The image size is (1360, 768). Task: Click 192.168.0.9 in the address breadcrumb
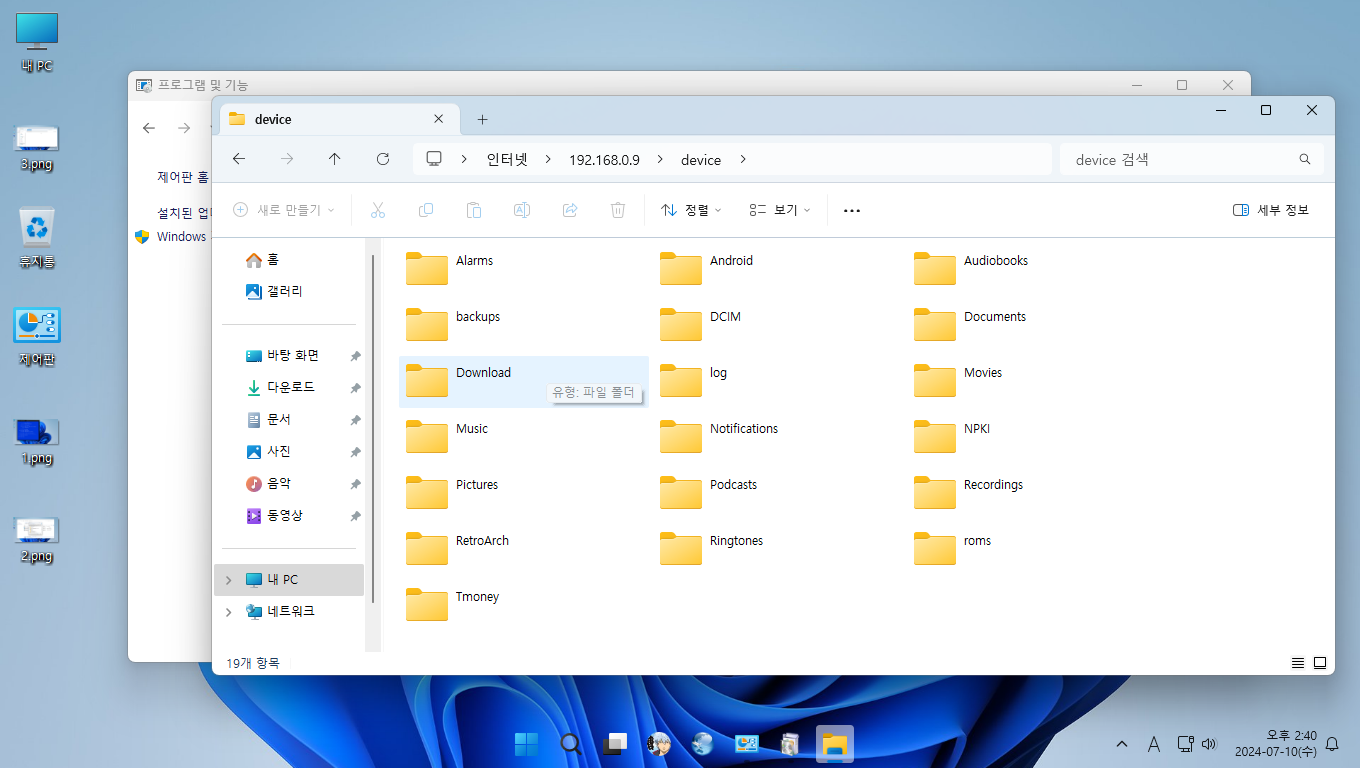[604, 160]
